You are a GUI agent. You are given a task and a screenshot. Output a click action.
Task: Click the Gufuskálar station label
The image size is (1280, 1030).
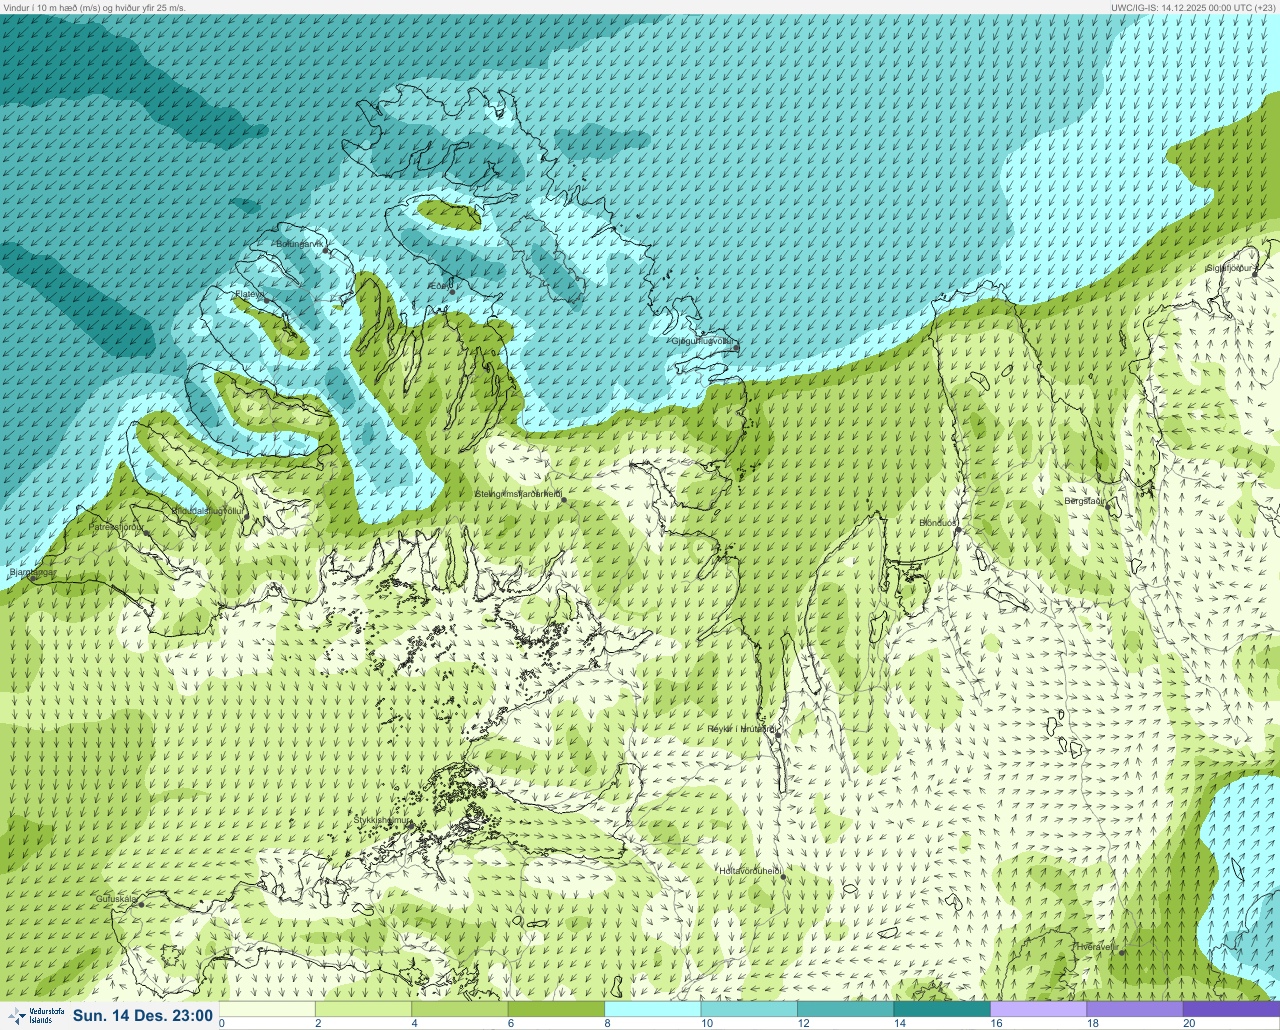point(116,899)
